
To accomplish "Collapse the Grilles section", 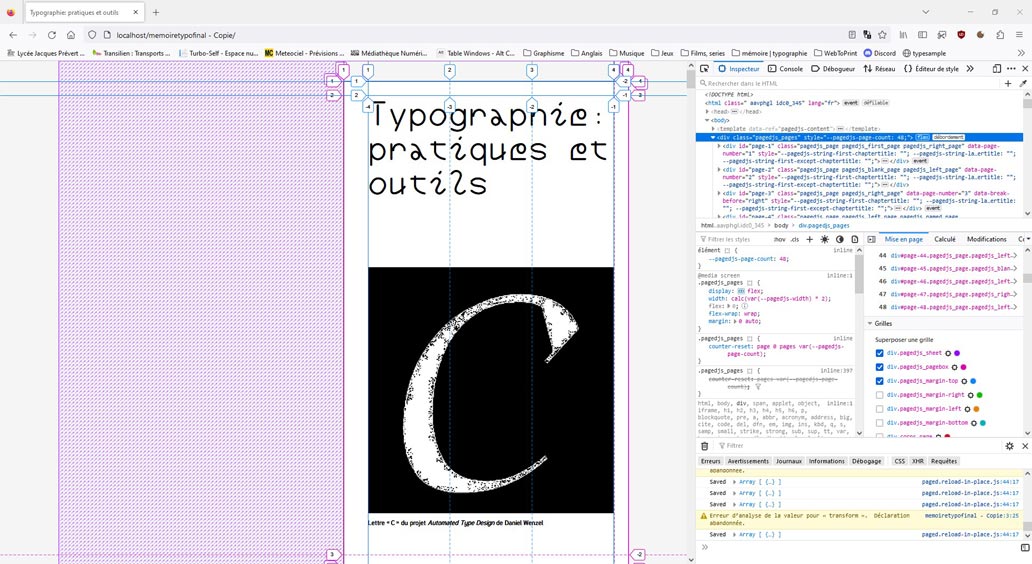I will click(870, 324).
